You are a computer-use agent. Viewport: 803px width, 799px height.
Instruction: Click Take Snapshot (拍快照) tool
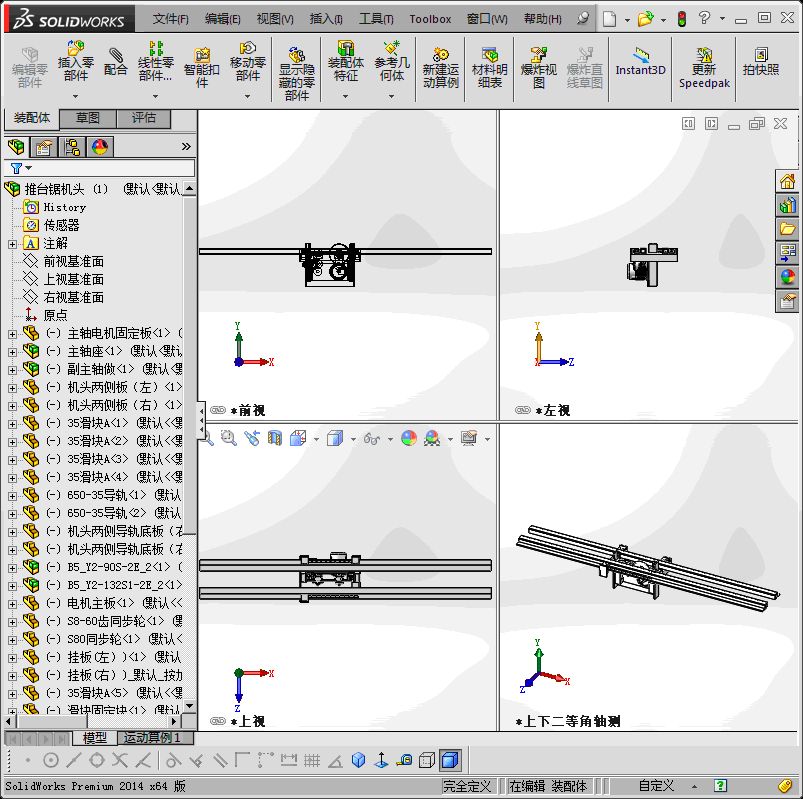(761, 61)
